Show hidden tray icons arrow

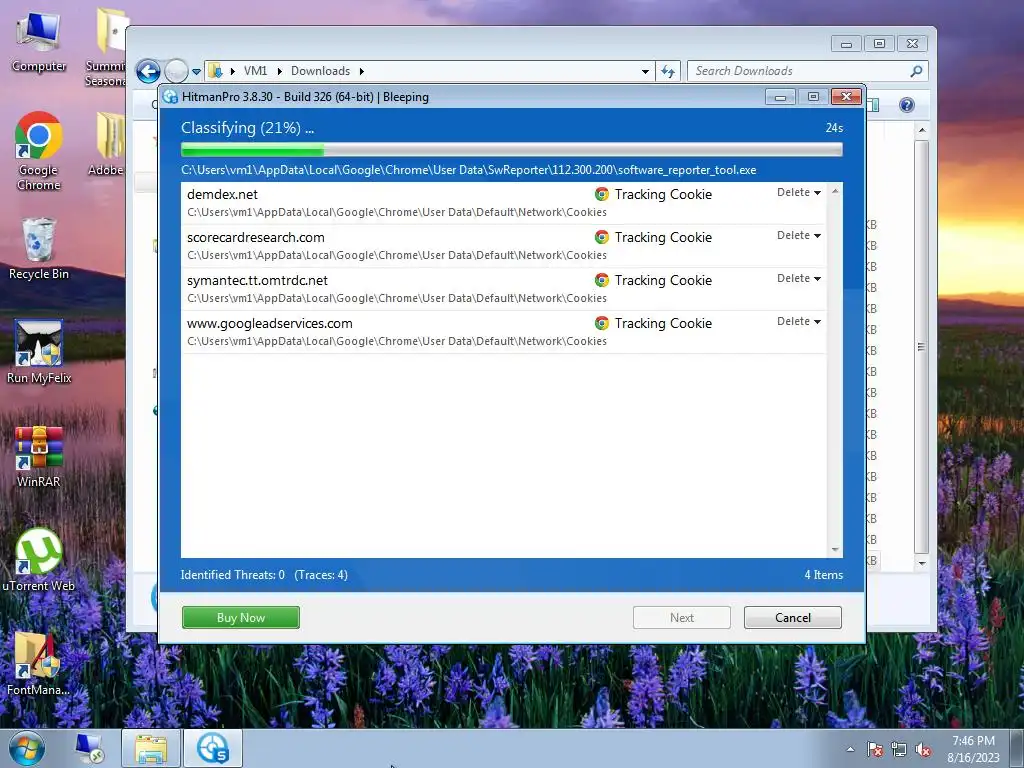(x=850, y=749)
